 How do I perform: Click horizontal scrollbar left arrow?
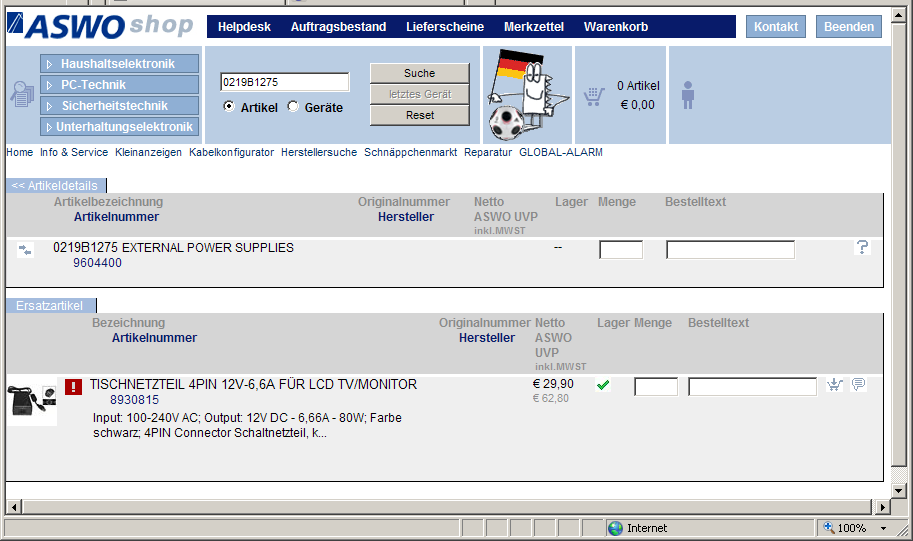[x=15, y=507]
